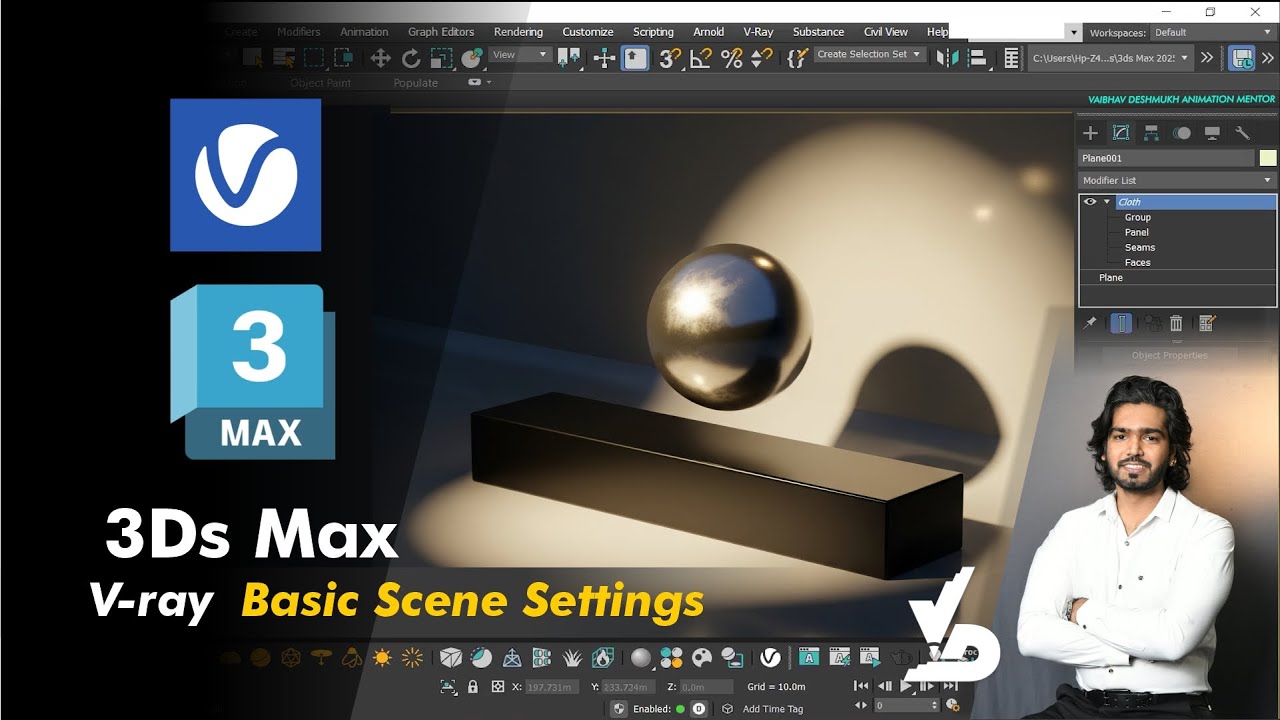Screen dimensions: 1280x720
Task: Click the Play Animation button
Action: click(x=907, y=686)
